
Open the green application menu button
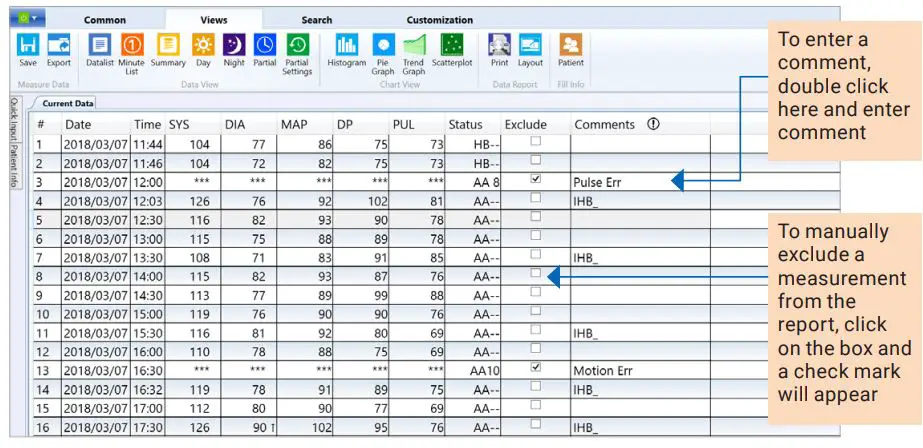coord(26,18)
